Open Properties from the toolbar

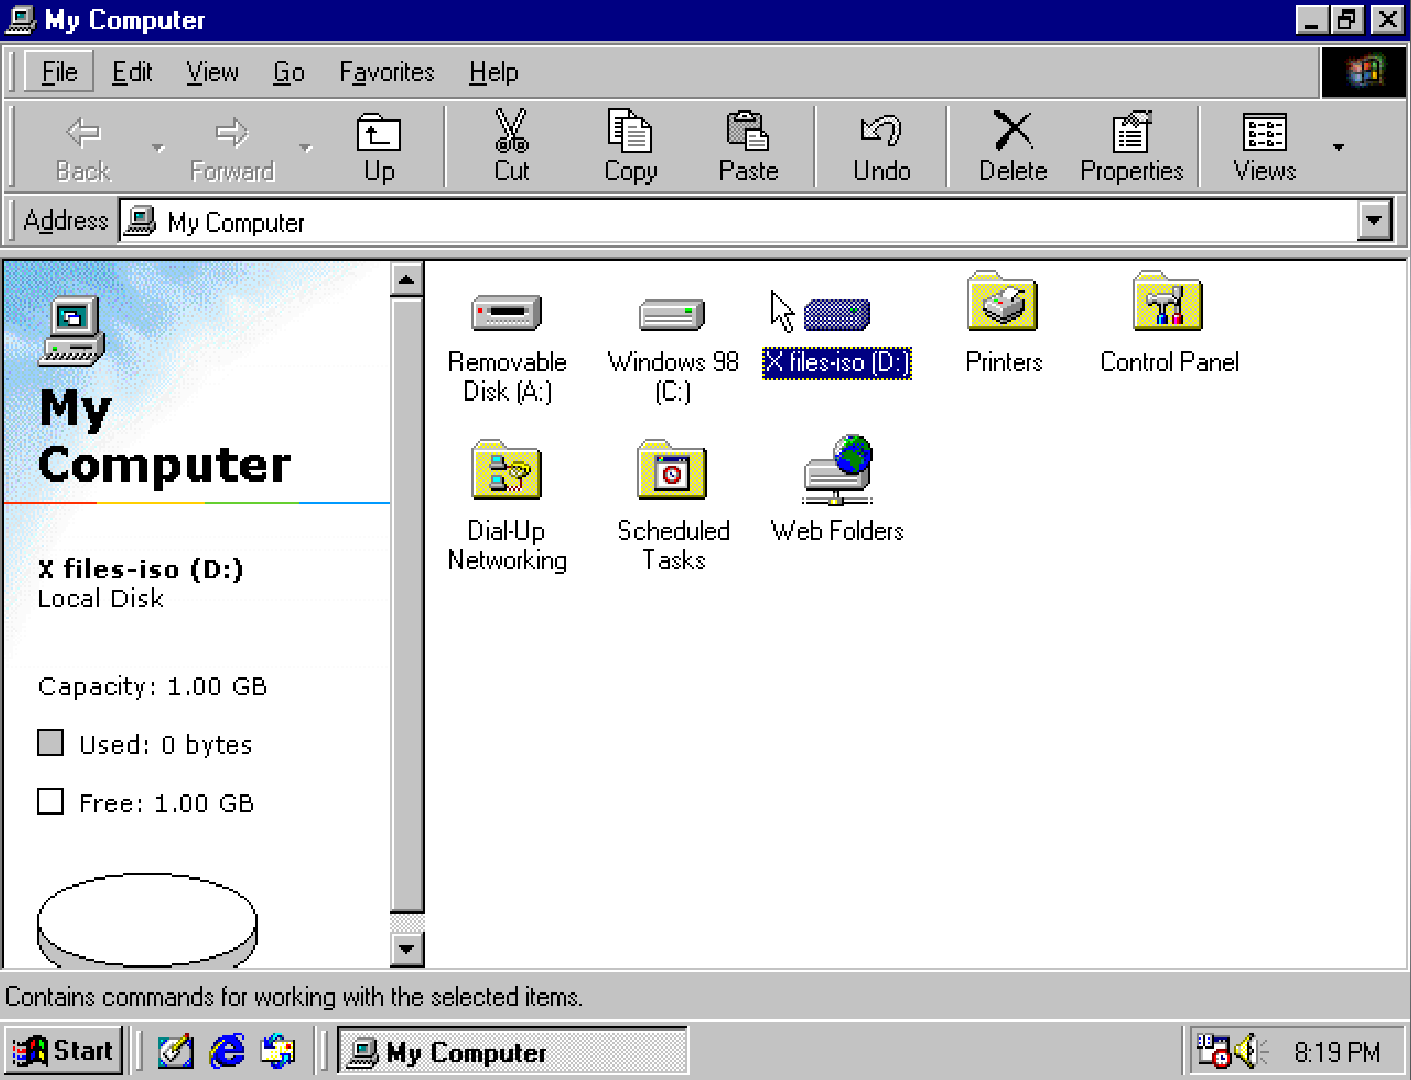pyautogui.click(x=1131, y=148)
